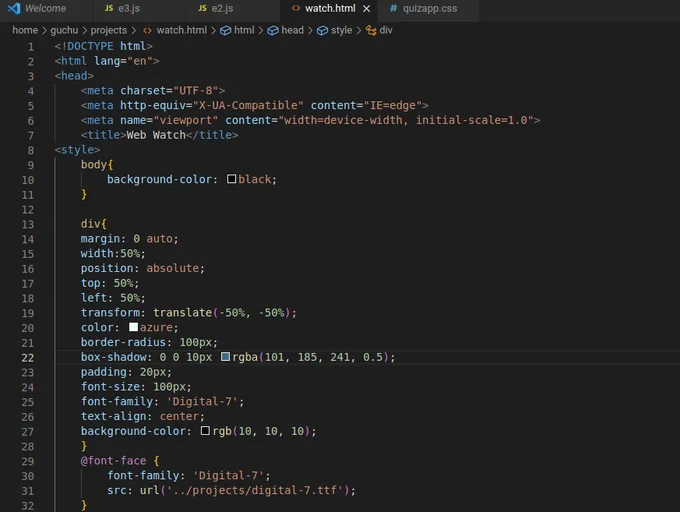Click the 'left: 50%;' declaration
This screenshot has height=512, width=680.
pyautogui.click(x=113, y=298)
